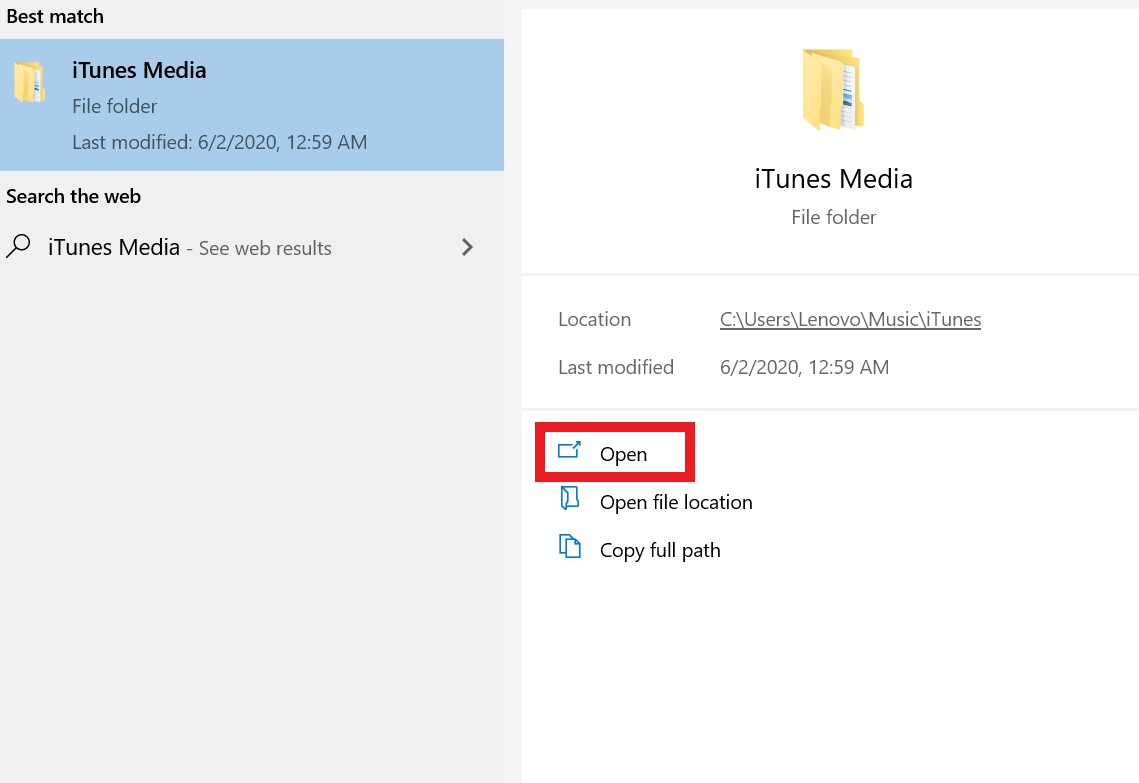The height and width of the screenshot is (783, 1139).
Task: Click the small iTunes Media folder icon in Best match
Action: point(29,82)
